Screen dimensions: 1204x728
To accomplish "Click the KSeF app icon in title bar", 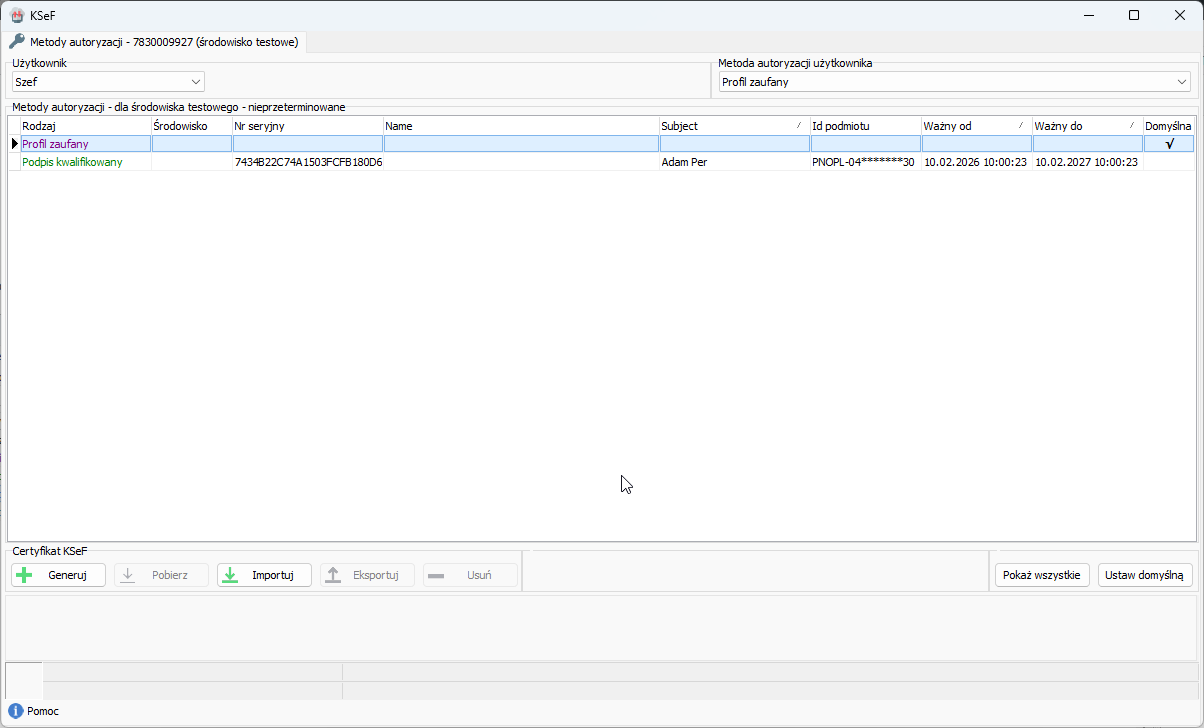I will [17, 15].
